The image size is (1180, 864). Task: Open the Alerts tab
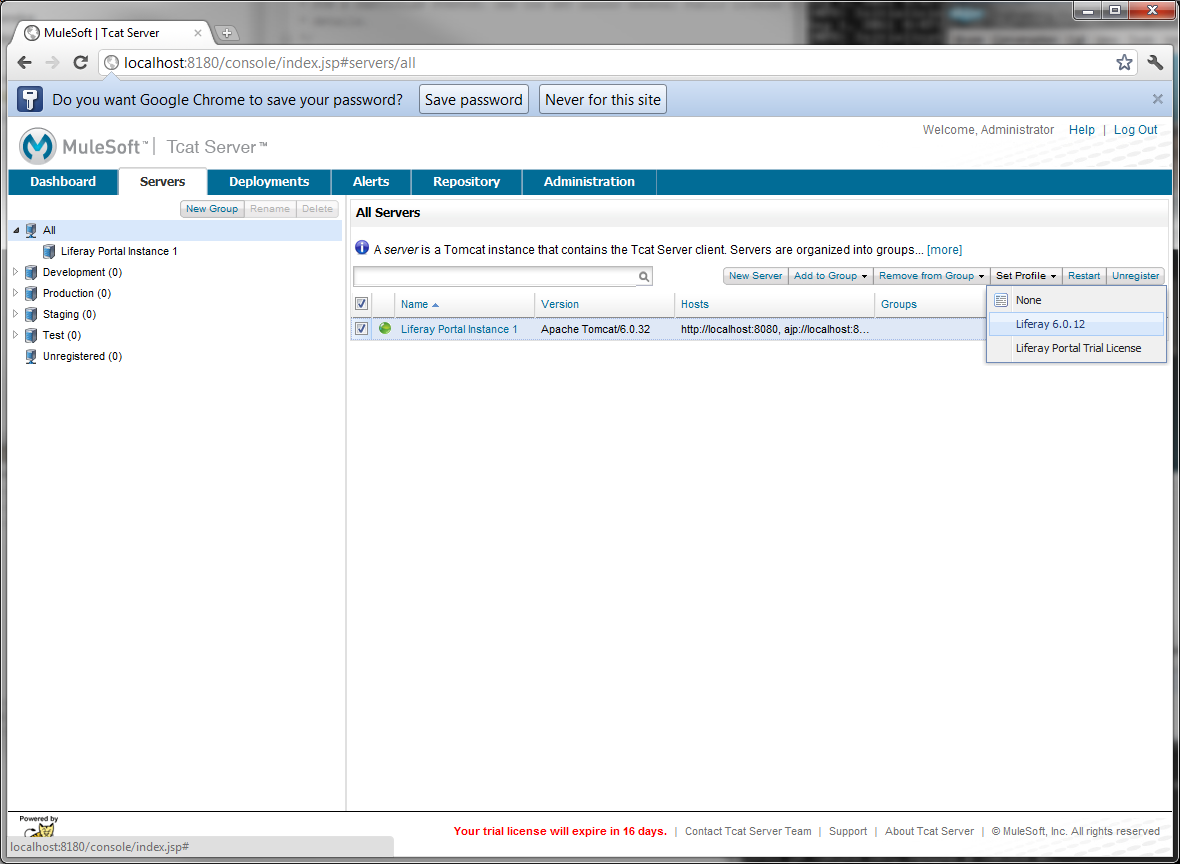371,182
